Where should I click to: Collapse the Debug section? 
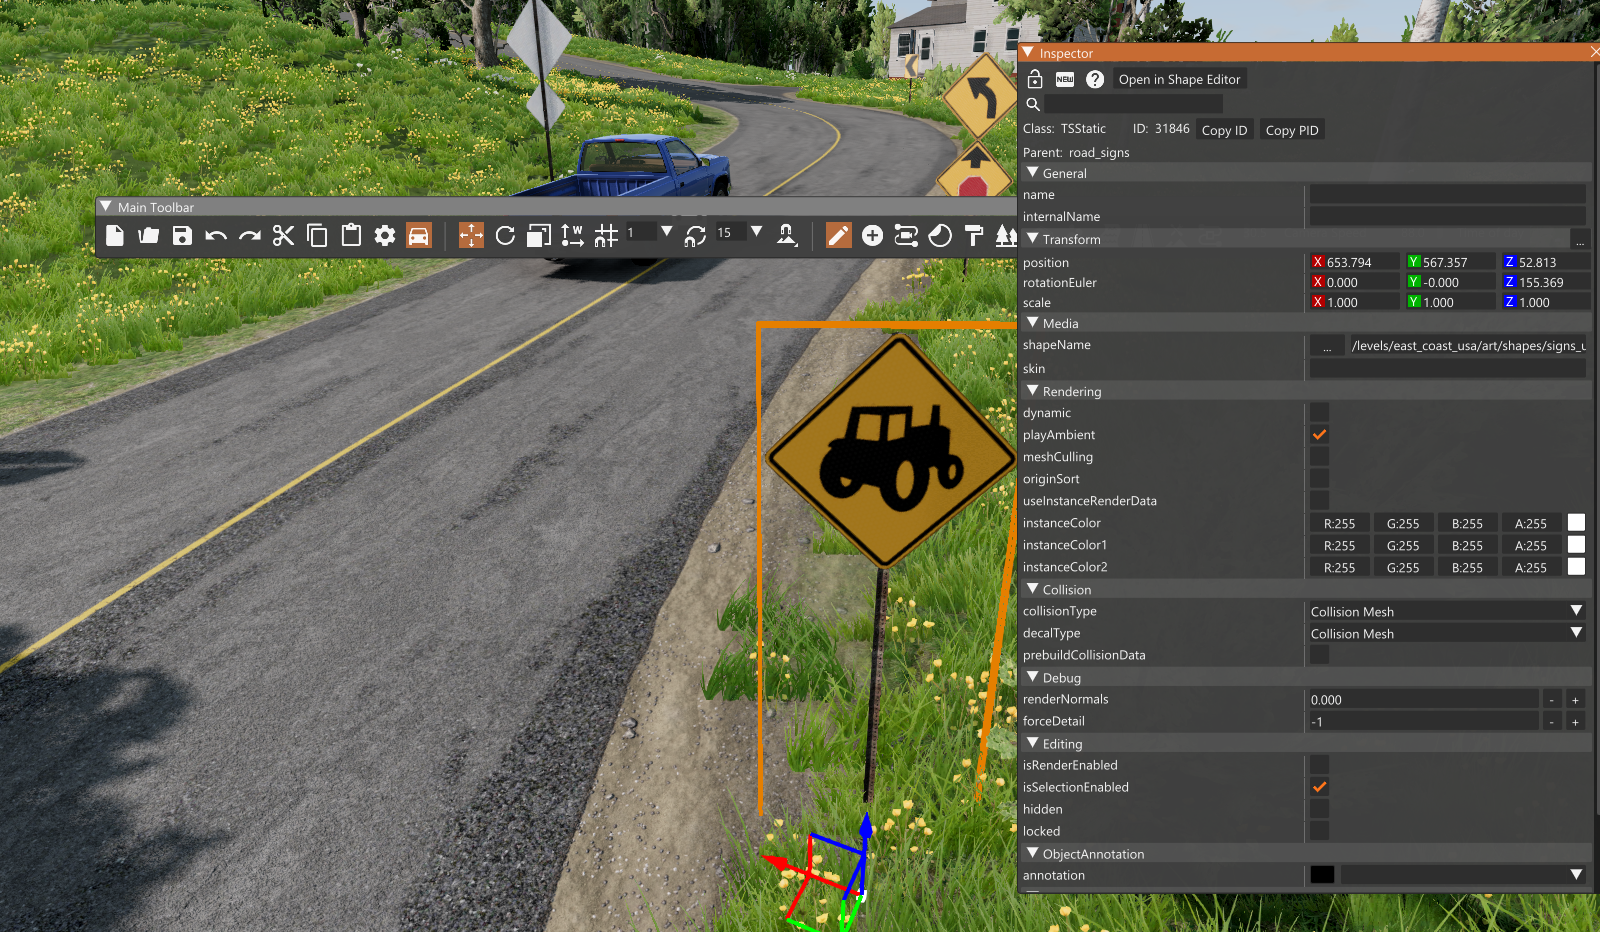[1033, 677]
